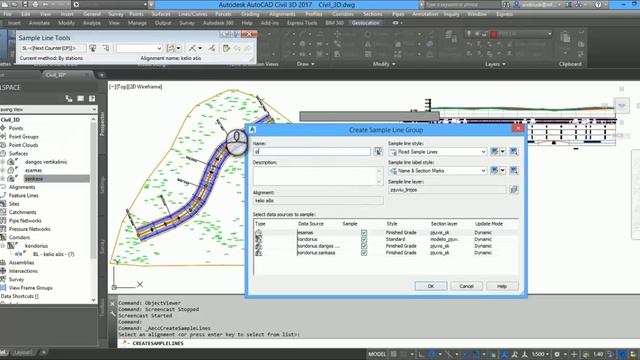This screenshot has width=640, height=360.
Task: Click OK in Create Sample Line Group
Action: [x=431, y=286]
